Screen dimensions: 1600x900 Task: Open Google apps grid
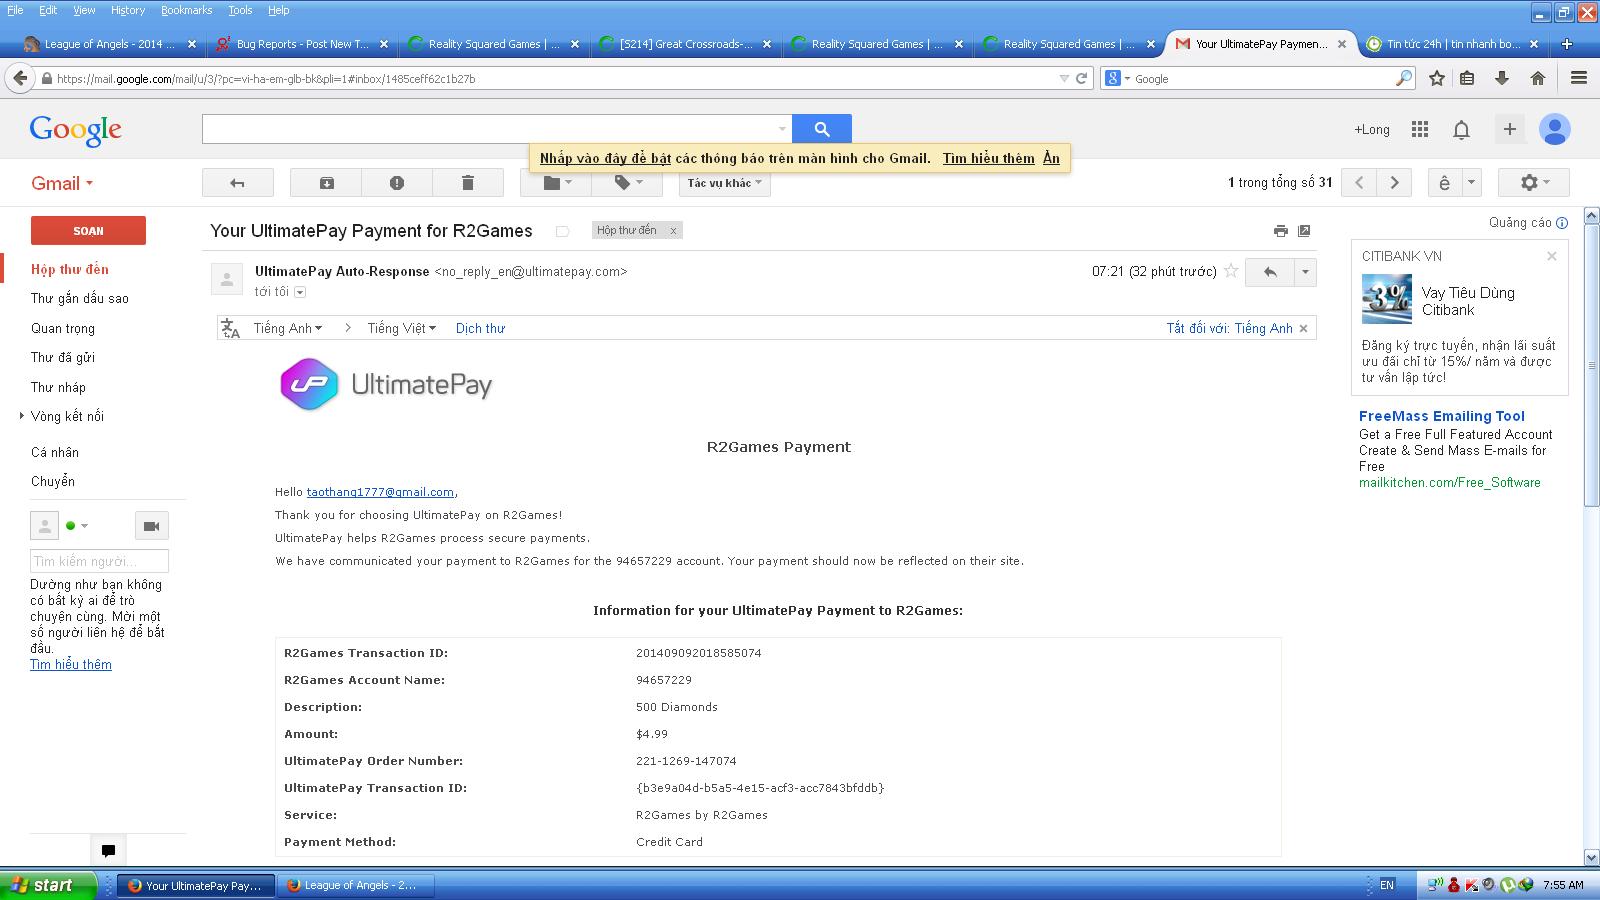pos(1419,129)
